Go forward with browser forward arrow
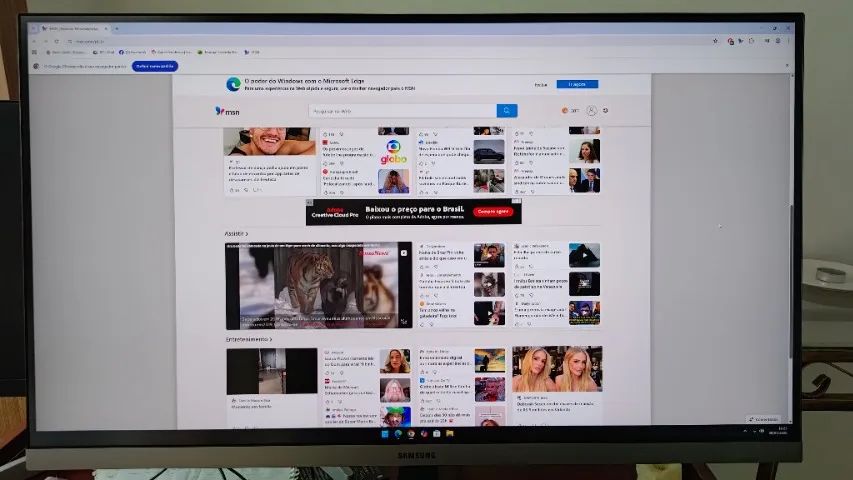Image resolution: width=853 pixels, height=480 pixels. 46,41
